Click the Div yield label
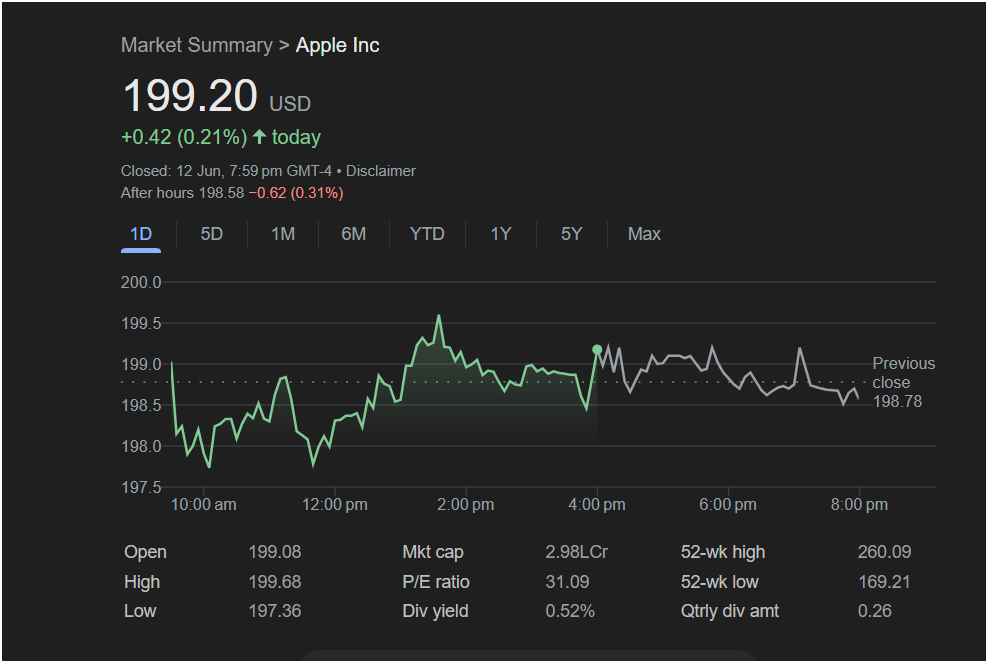Viewport: 988px width, 663px height. coord(435,611)
